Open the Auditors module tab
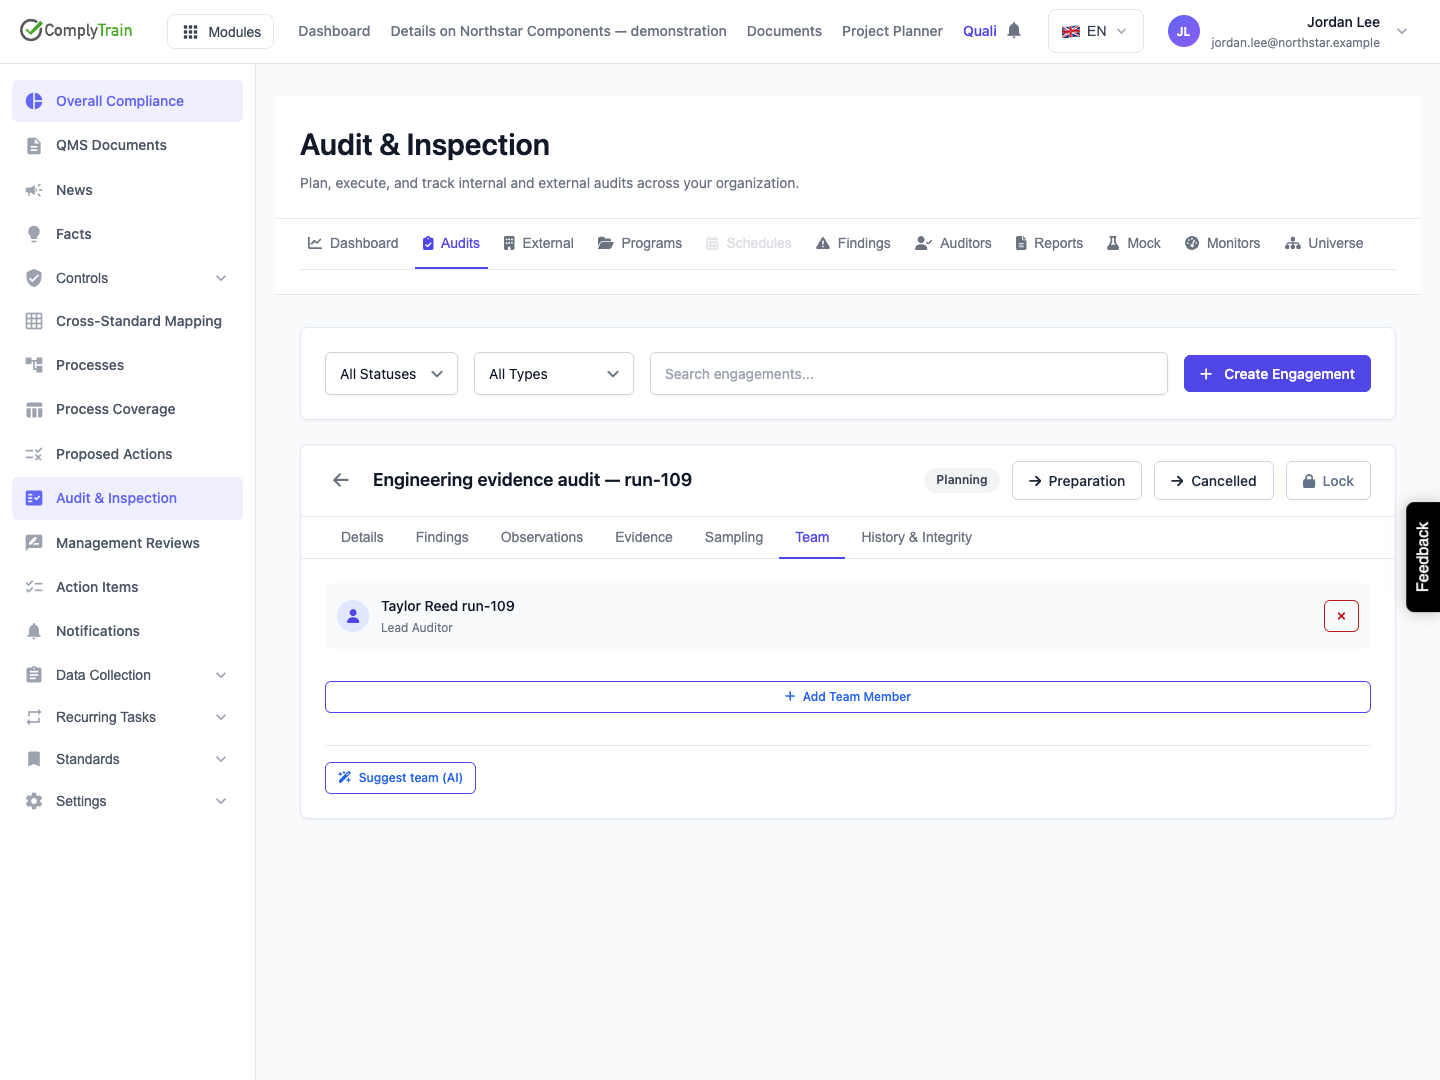 pos(953,243)
